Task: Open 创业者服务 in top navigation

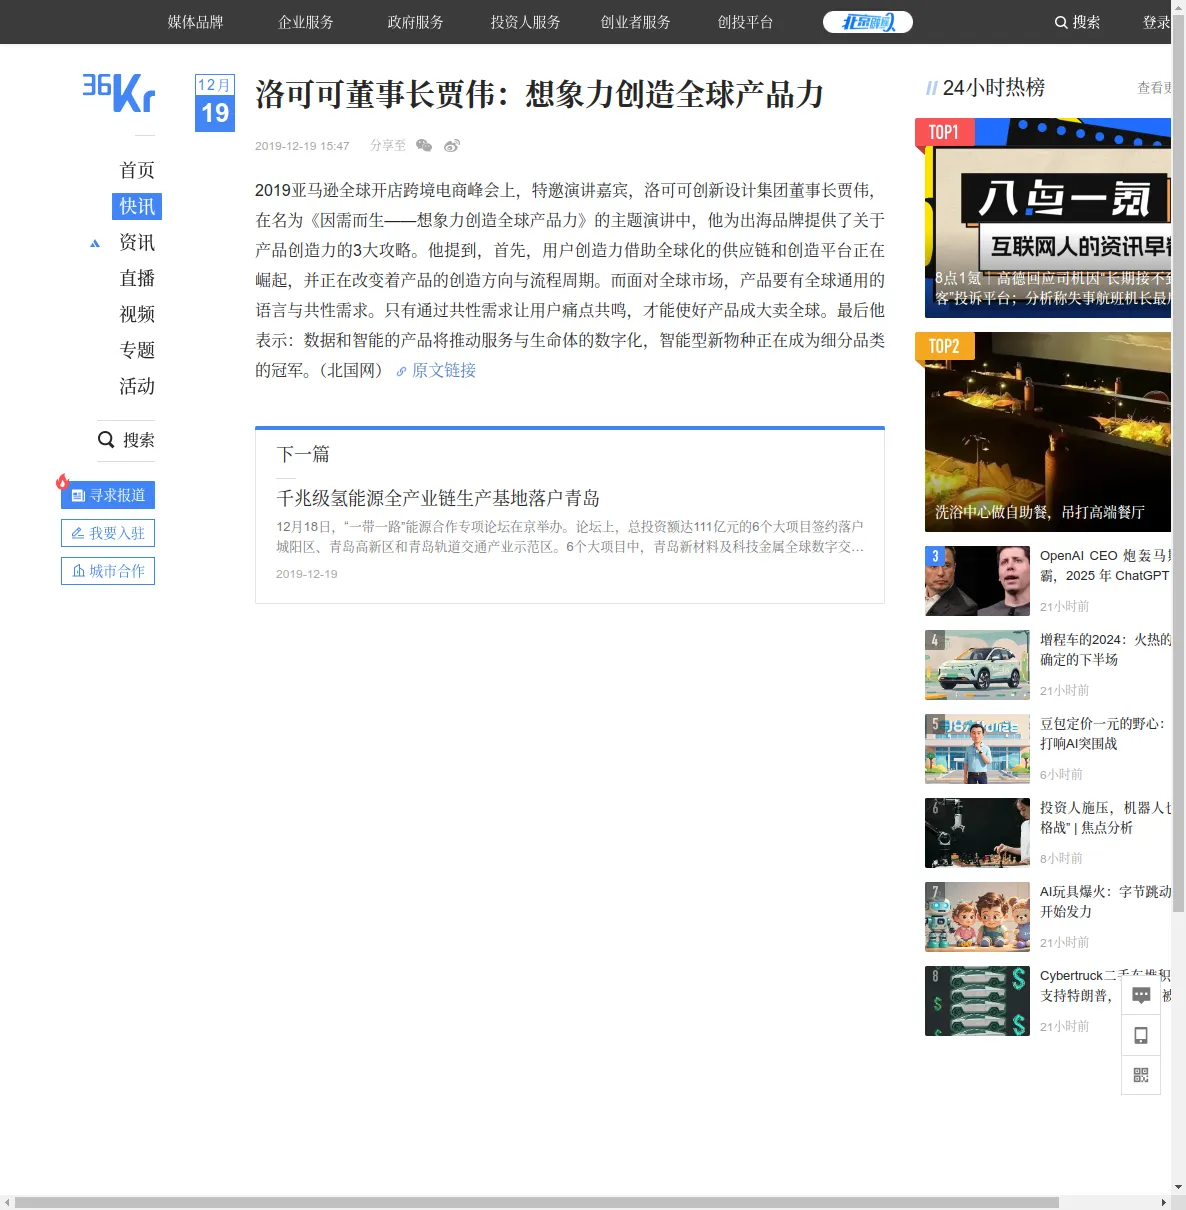Action: tap(635, 22)
